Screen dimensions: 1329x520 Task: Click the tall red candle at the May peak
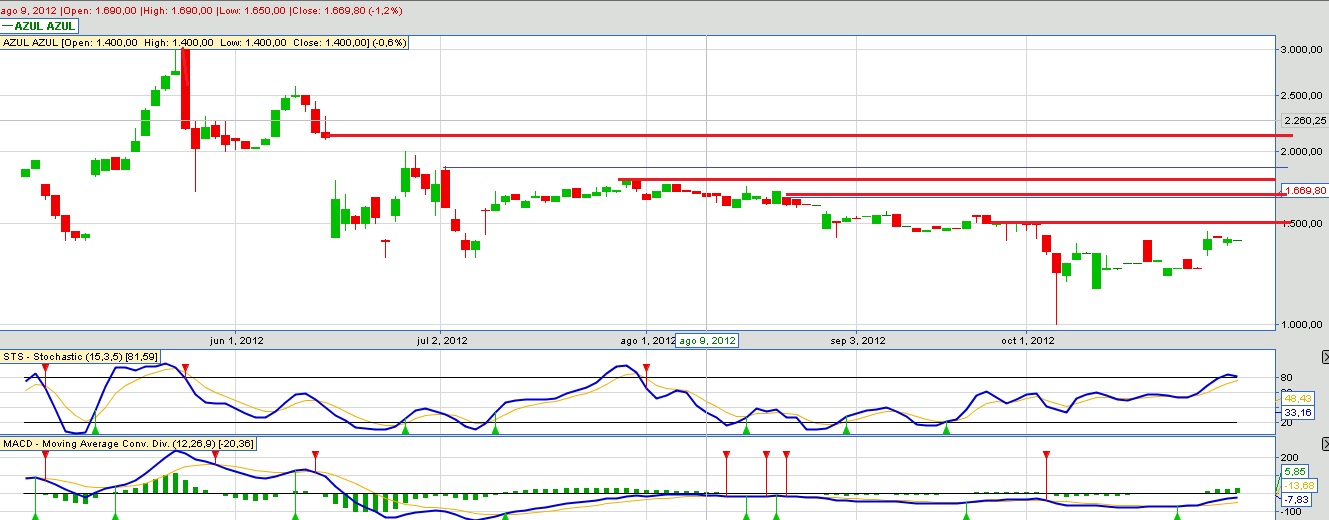click(x=185, y=90)
